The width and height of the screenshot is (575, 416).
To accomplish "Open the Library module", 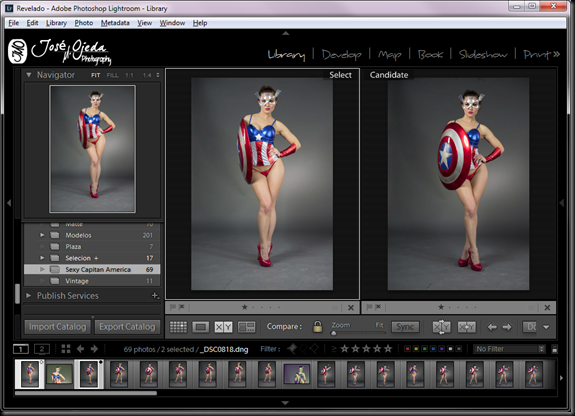I will (286, 55).
